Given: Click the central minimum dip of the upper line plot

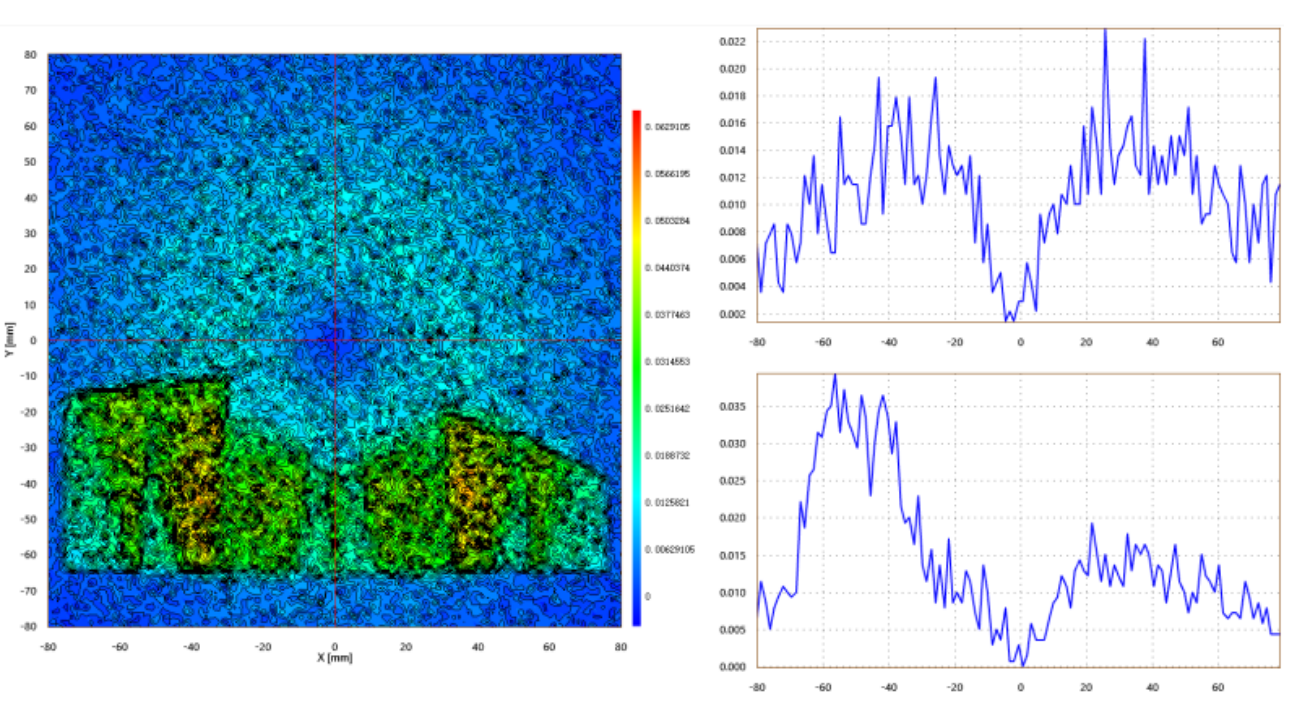Looking at the screenshot, I should (x=1007, y=319).
